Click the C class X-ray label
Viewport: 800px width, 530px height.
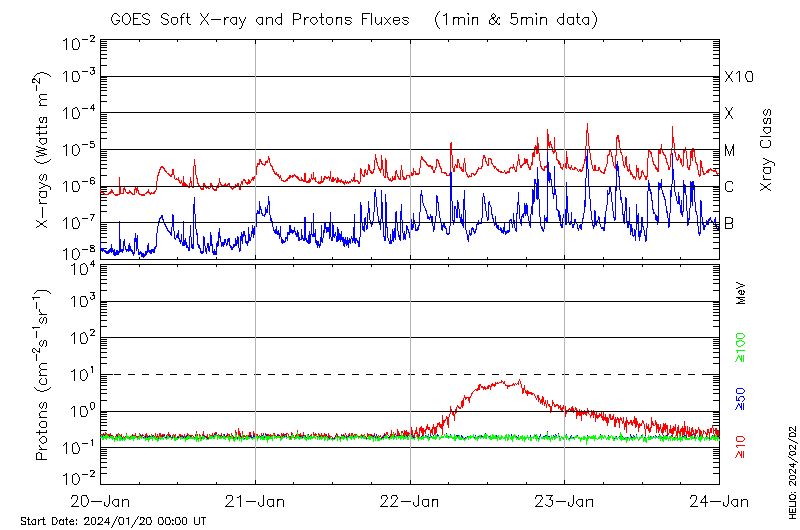tap(729, 187)
